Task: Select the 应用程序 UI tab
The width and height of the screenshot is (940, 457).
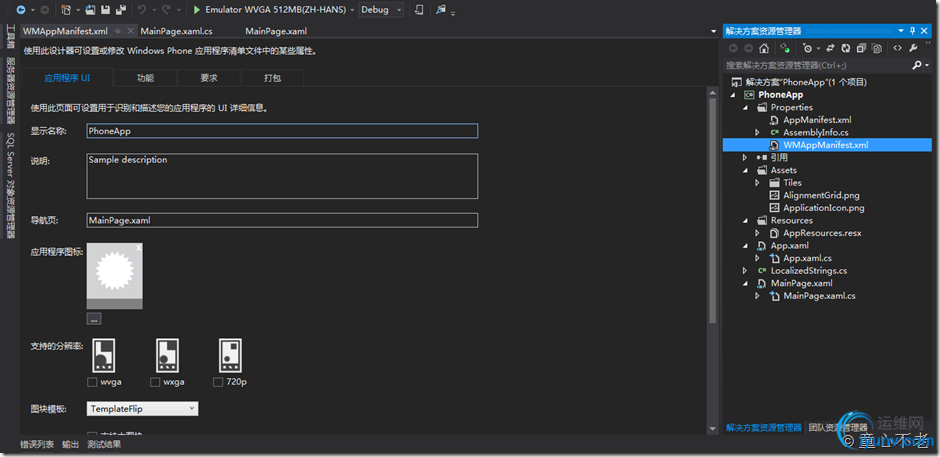Action: (67, 78)
